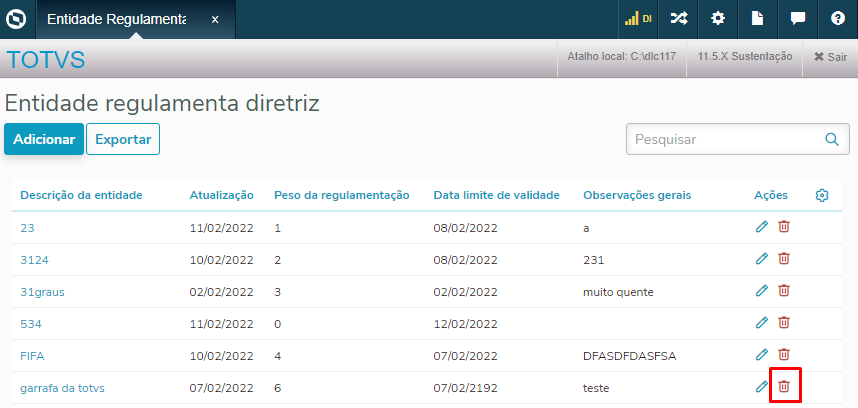Select the DFASDFDASFSA observation cell
Image resolution: width=858 pixels, height=408 pixels.
tap(630, 356)
